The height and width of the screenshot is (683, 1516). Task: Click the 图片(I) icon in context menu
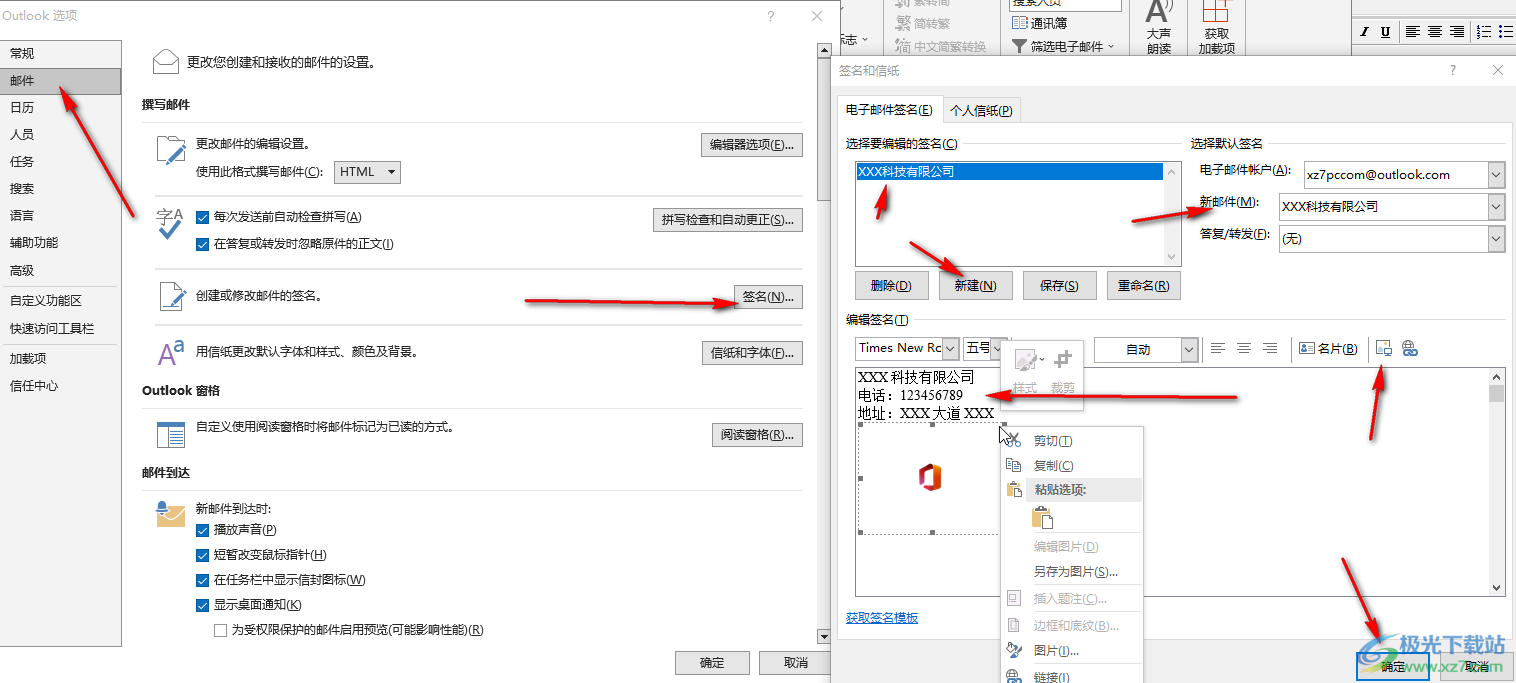point(1013,650)
